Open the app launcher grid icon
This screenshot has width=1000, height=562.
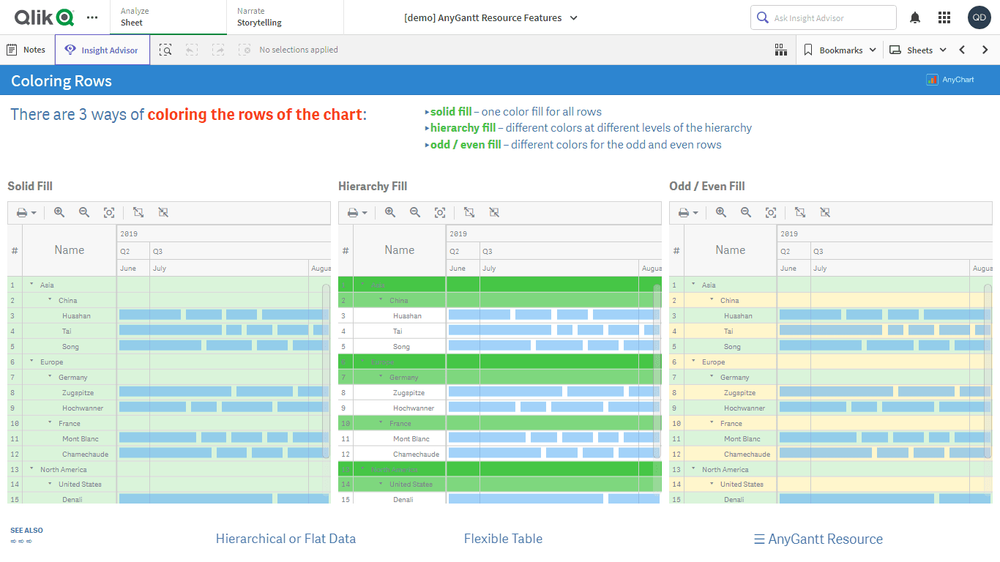[x=944, y=18]
